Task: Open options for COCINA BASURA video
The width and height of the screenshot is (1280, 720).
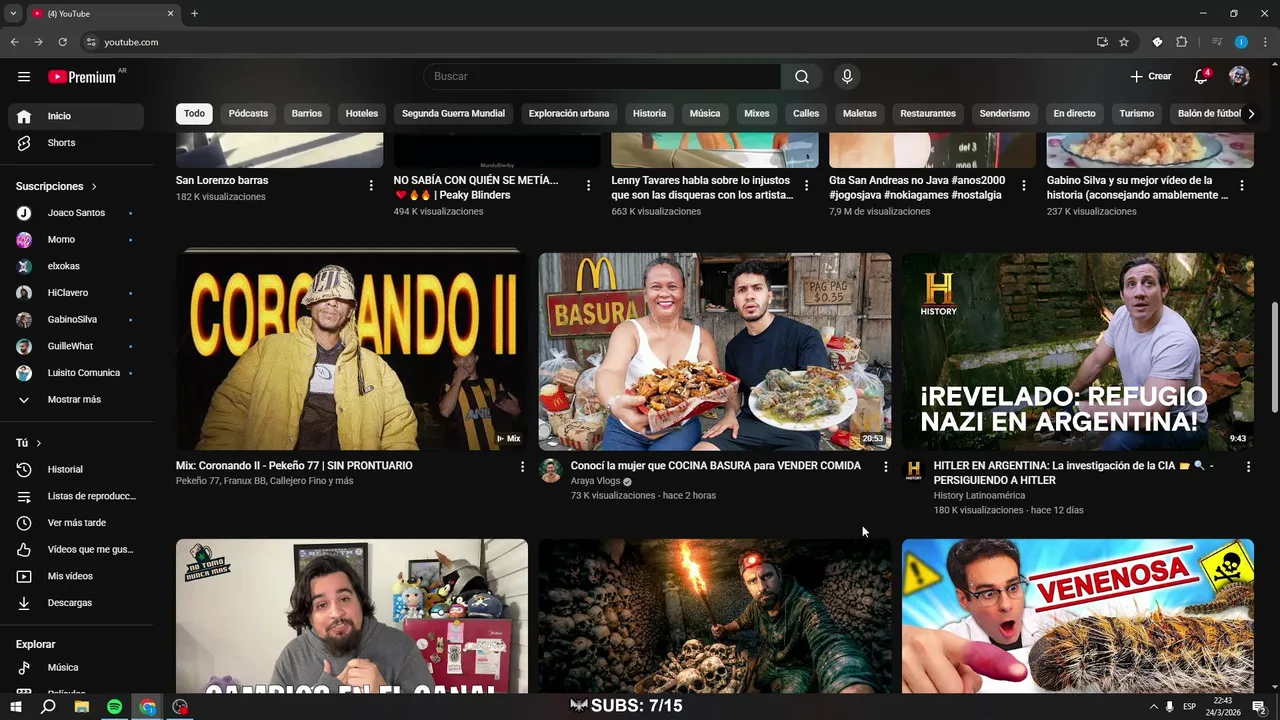Action: click(x=885, y=466)
